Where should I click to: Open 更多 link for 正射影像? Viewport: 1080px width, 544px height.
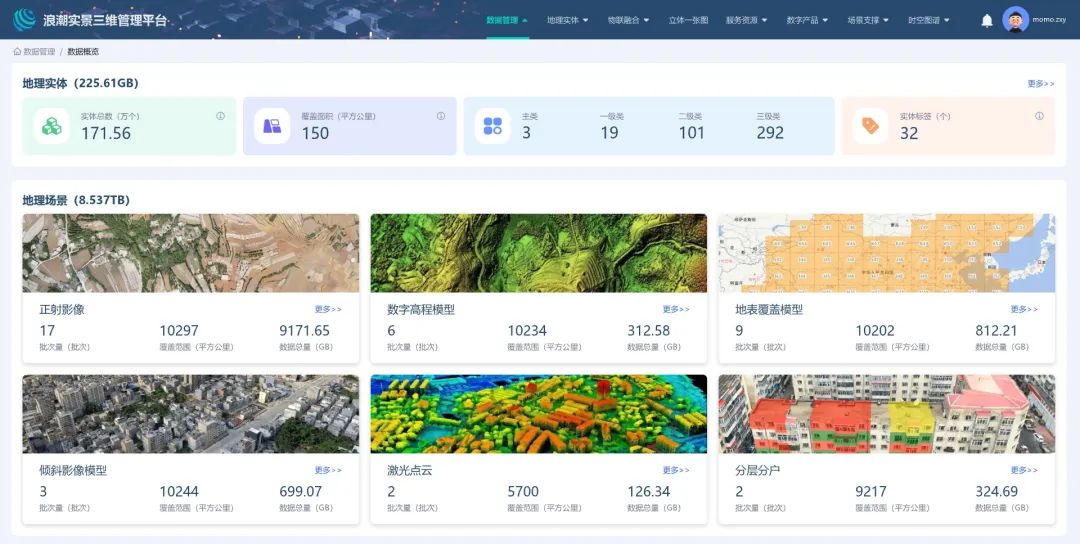(x=328, y=309)
